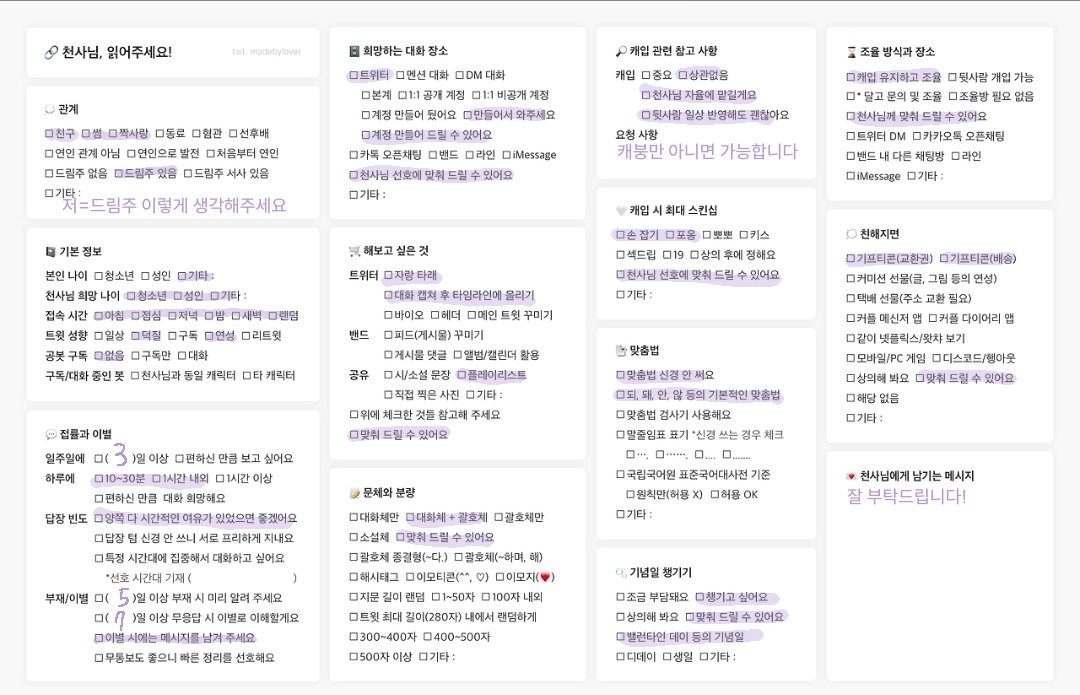Click the thought bubble icon beside "친해지면"
1080x695 pixels.
pos(851,234)
